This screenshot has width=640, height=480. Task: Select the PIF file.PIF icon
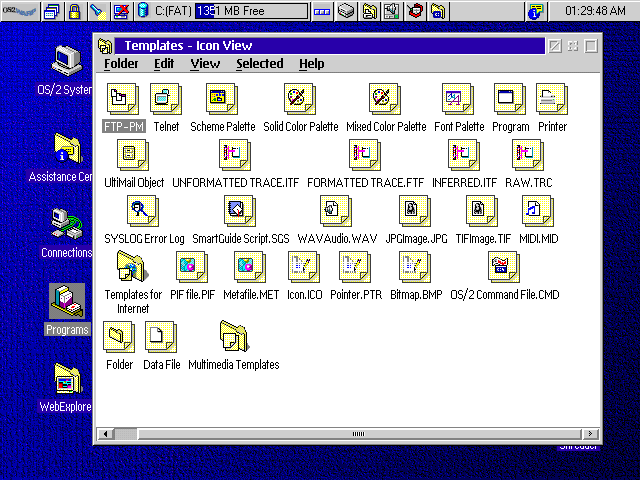192,267
